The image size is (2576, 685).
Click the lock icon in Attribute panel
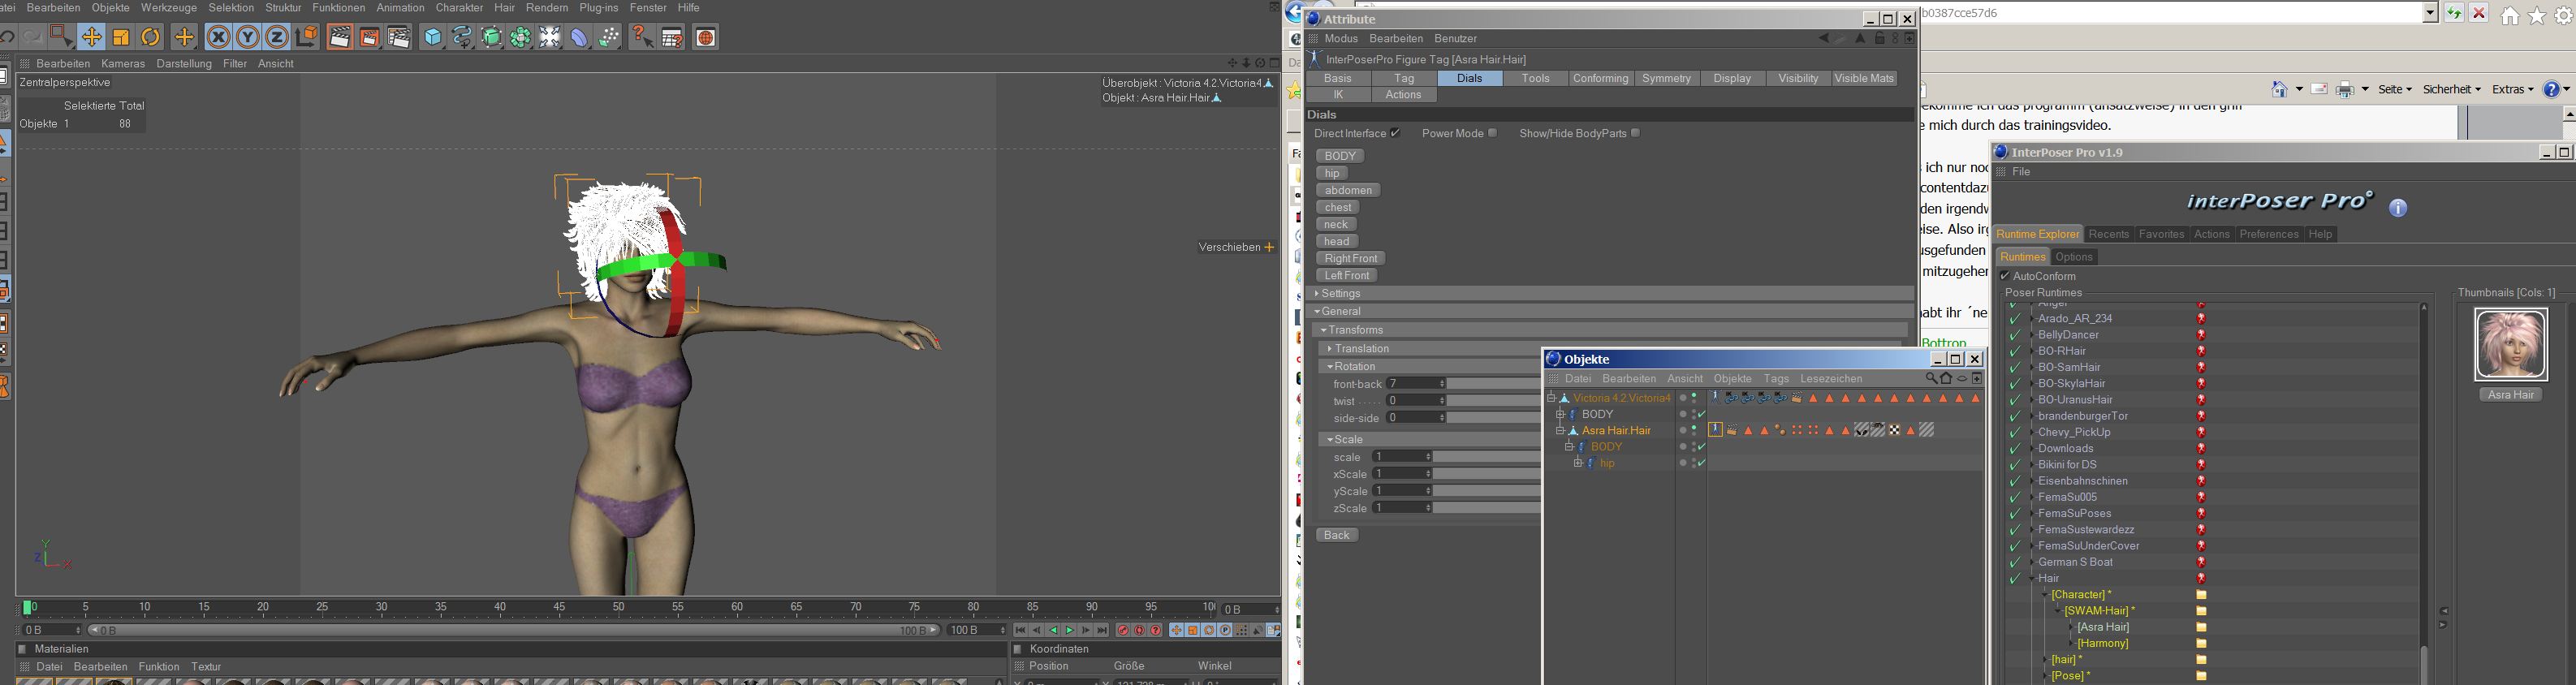[1879, 39]
